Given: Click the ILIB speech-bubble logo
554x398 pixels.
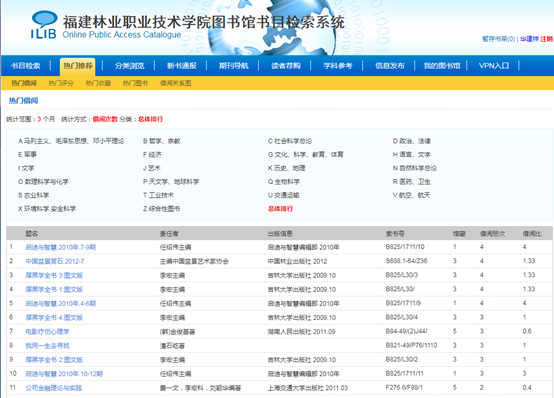Looking at the screenshot, I should coord(44,24).
